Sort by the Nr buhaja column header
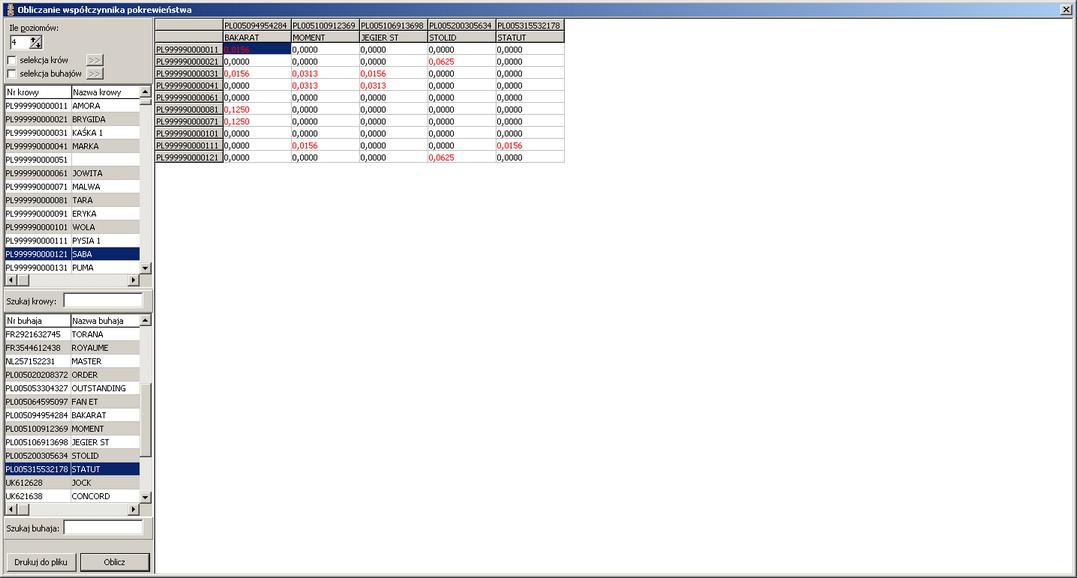The image size is (1077, 578). pyautogui.click(x=36, y=321)
